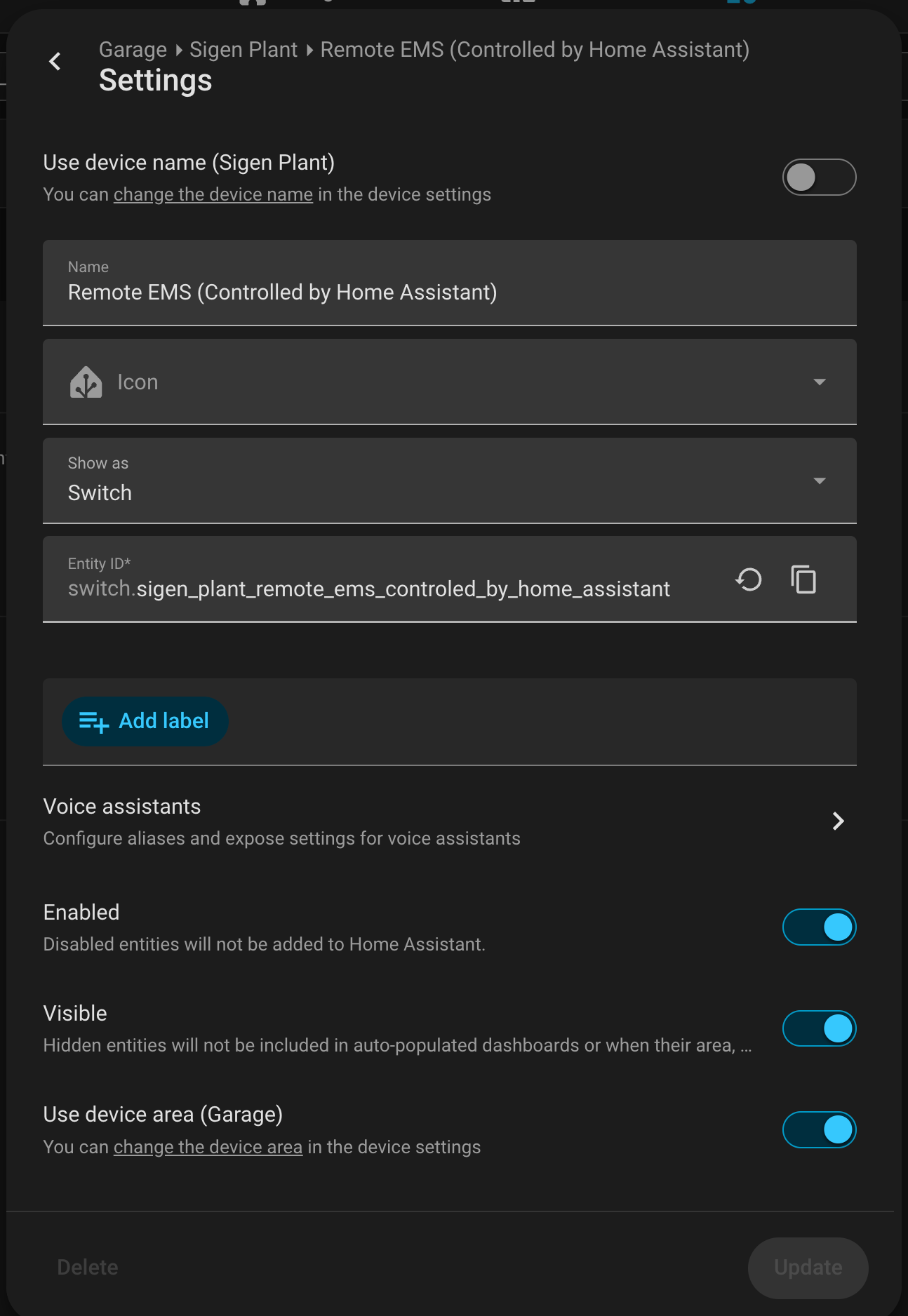Screen dimensions: 908x1316
Task: Edit the Name field text
Action: 450,283
